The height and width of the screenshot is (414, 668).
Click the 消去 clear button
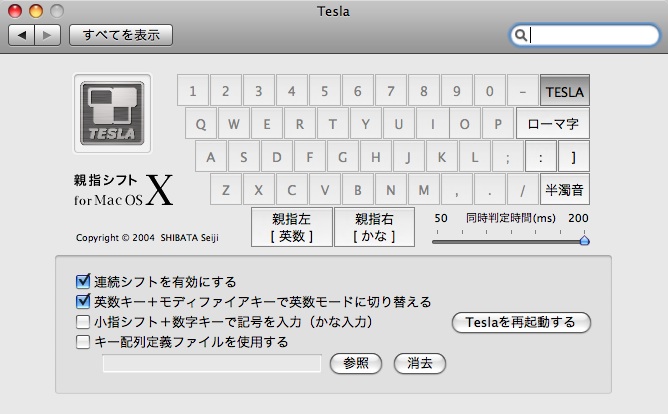420,363
